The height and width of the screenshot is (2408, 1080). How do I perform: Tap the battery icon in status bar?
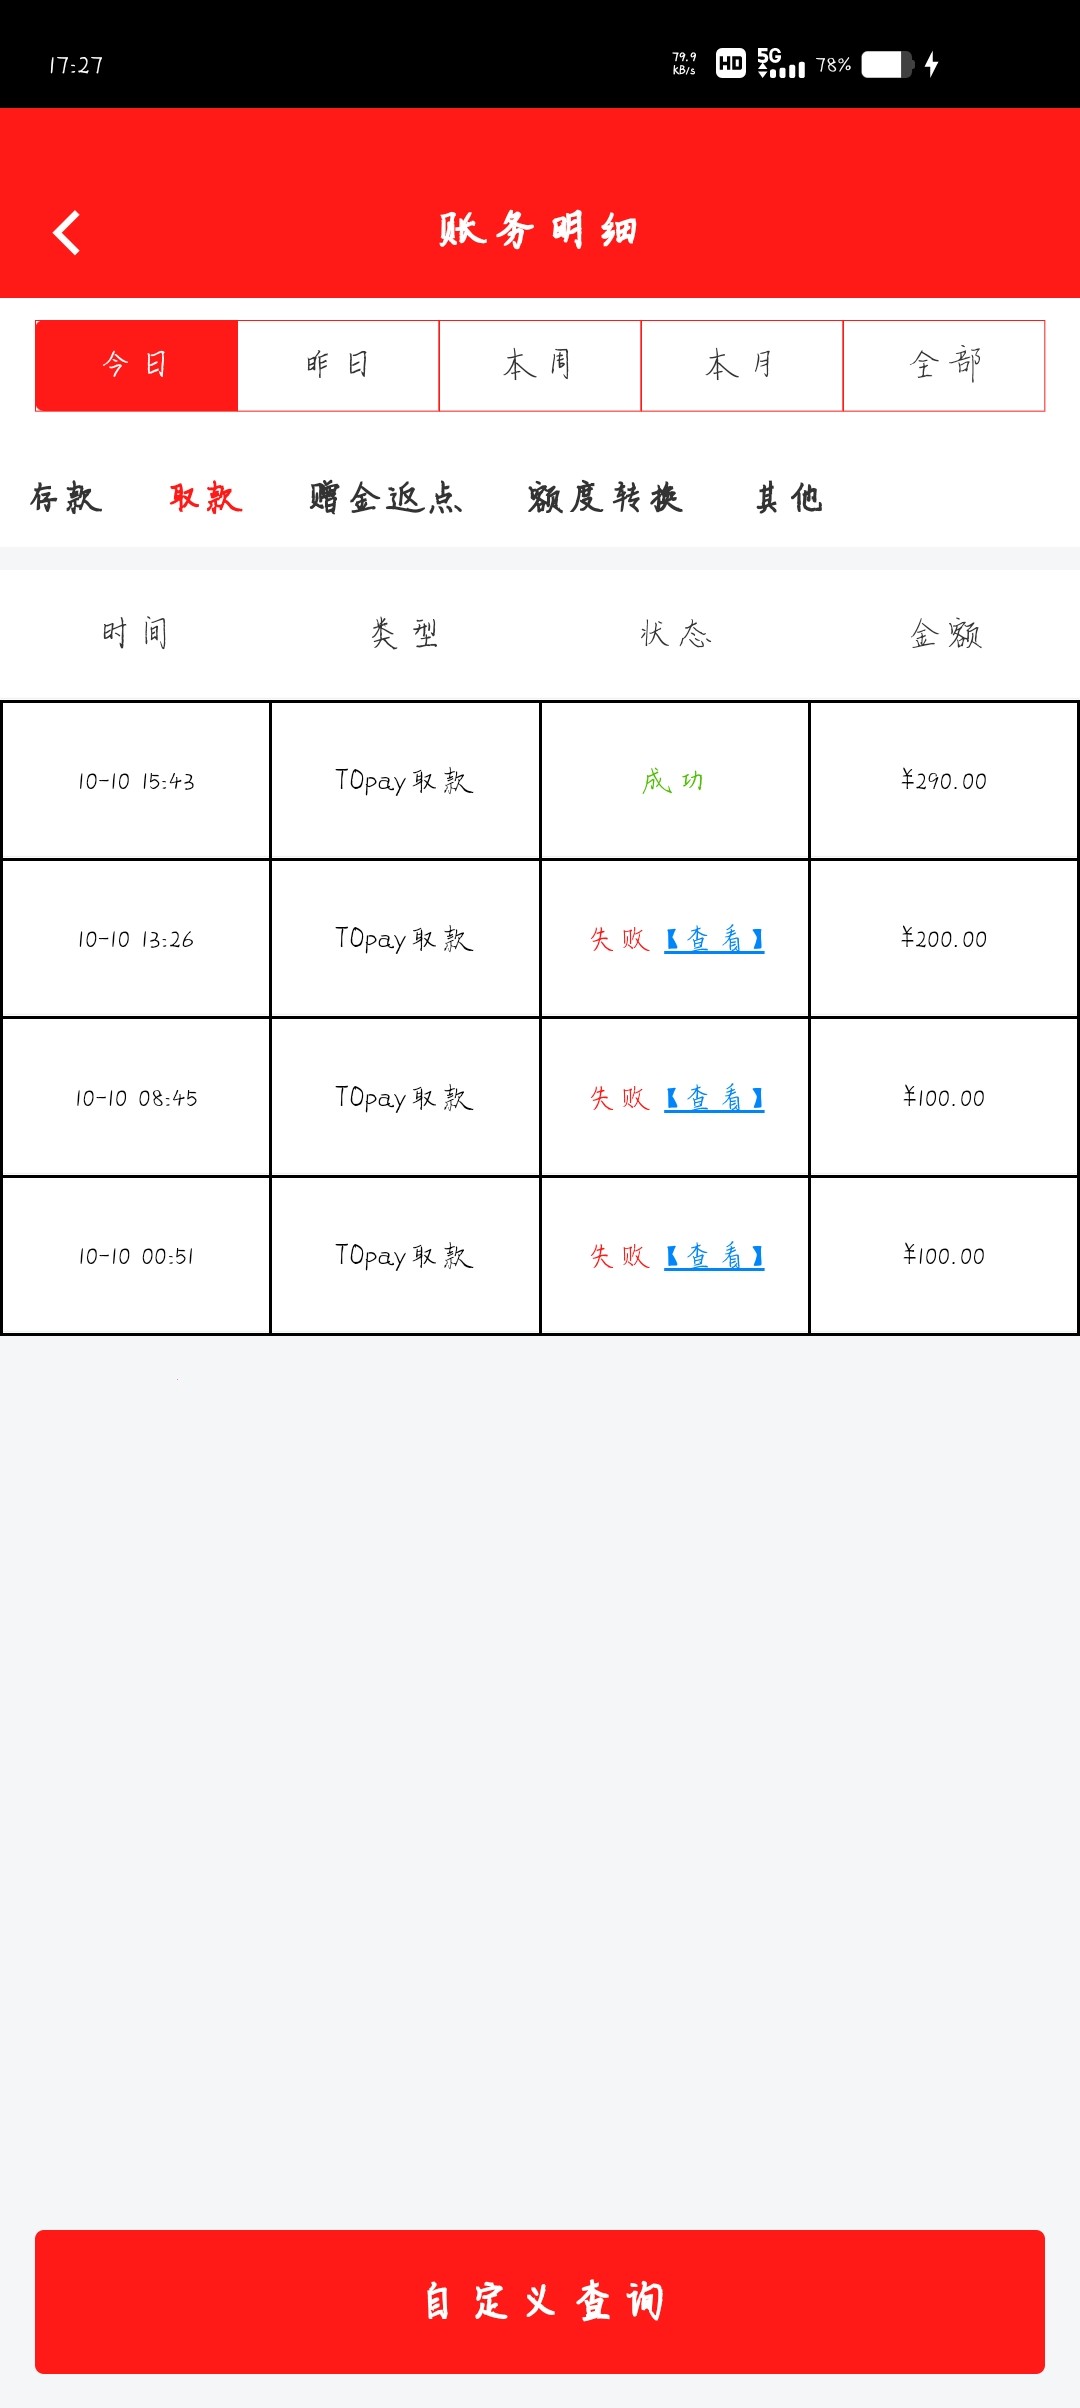[x=887, y=65]
